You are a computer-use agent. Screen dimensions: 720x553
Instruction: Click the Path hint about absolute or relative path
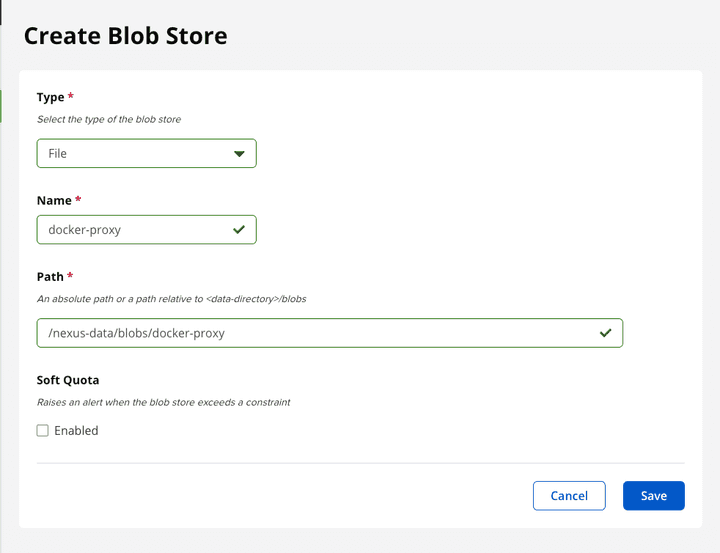[x=173, y=299]
